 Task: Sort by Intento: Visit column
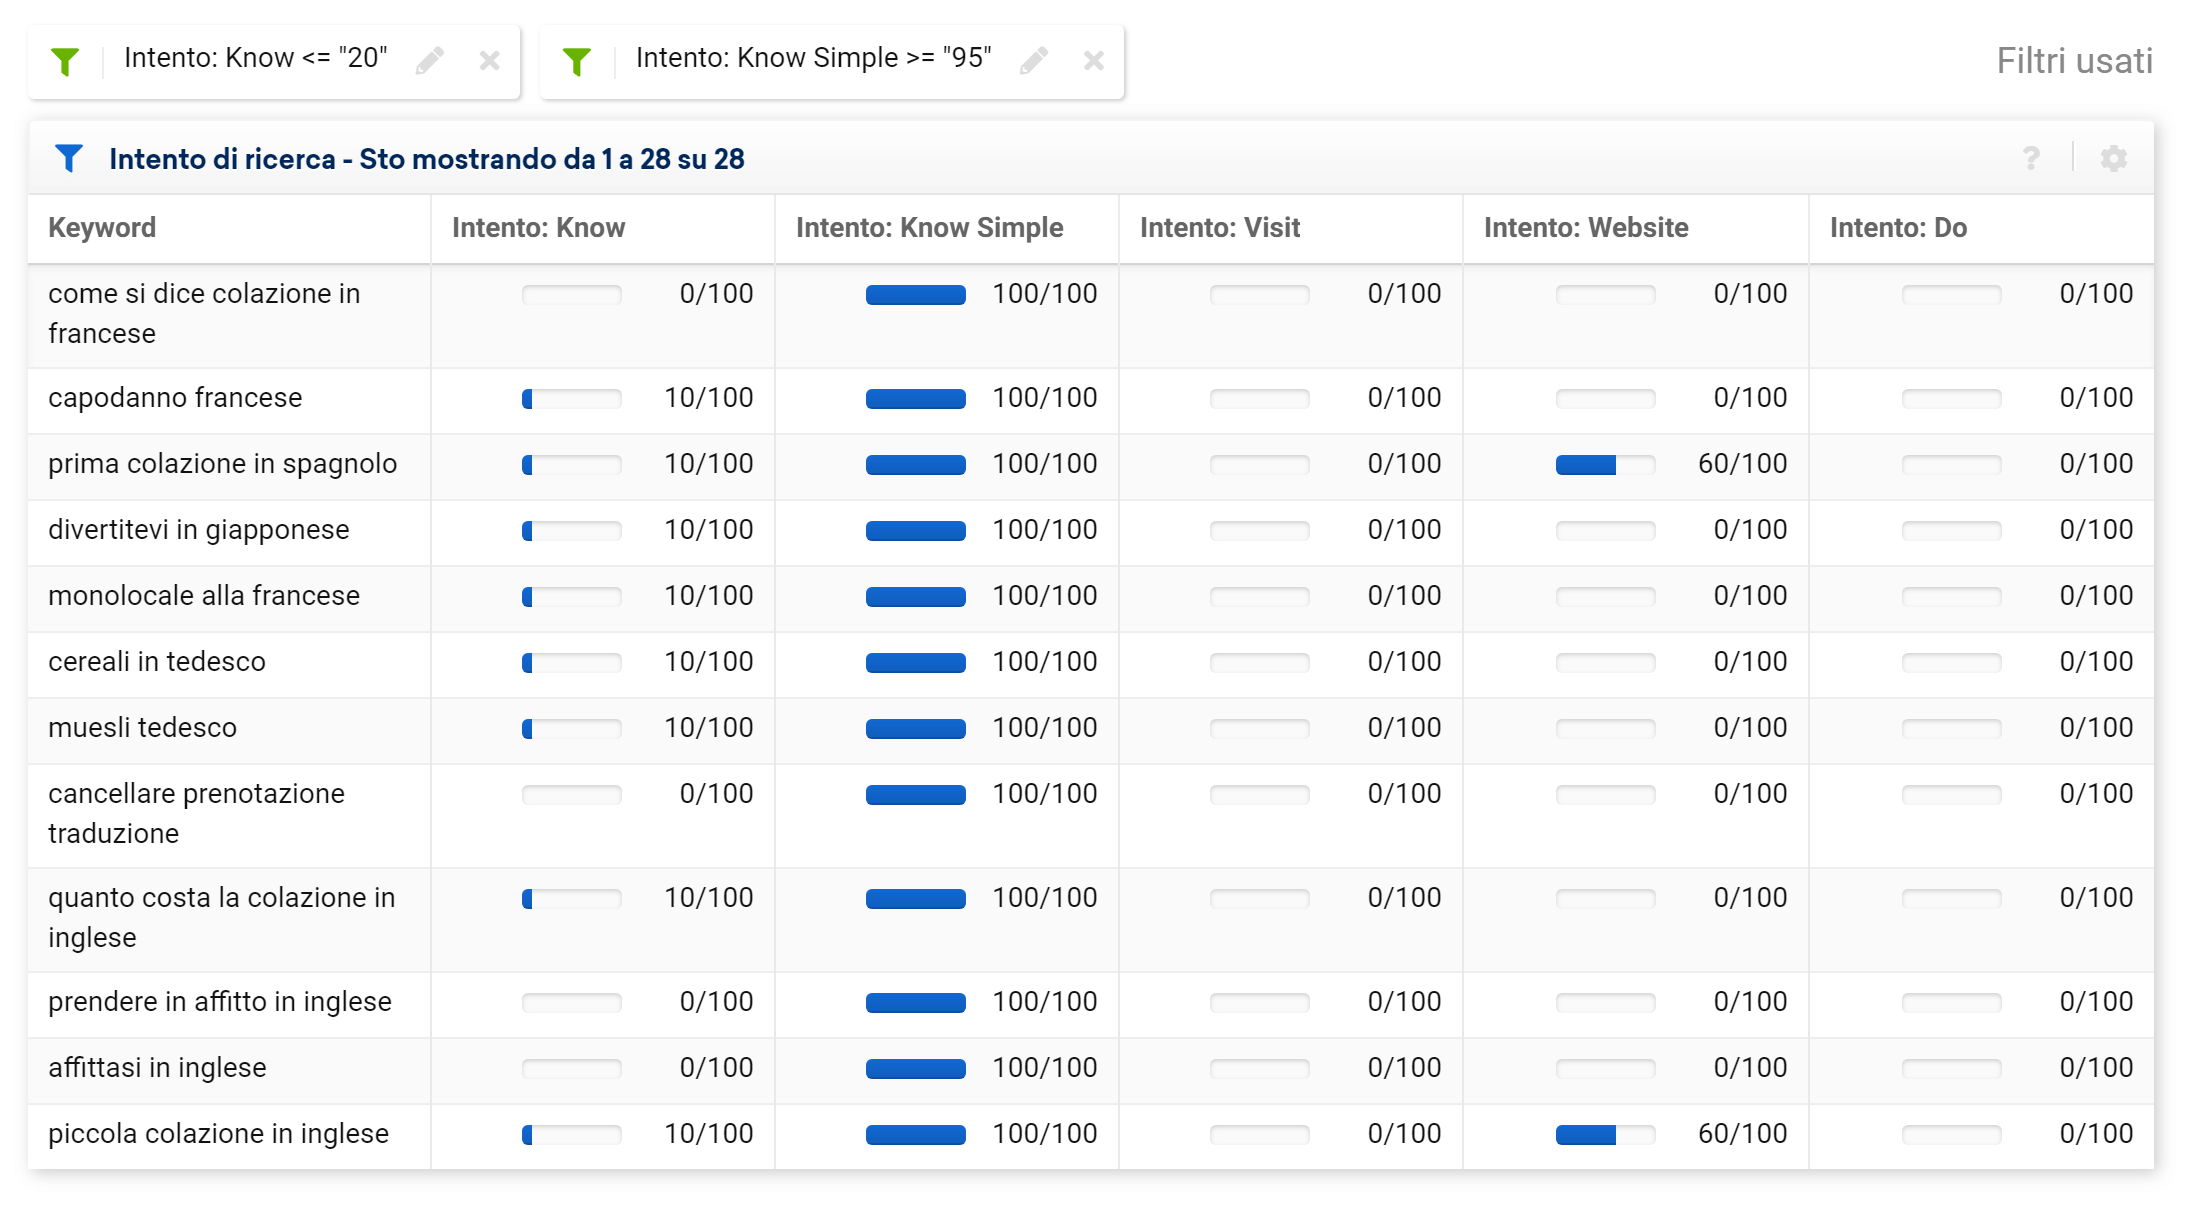click(1220, 228)
